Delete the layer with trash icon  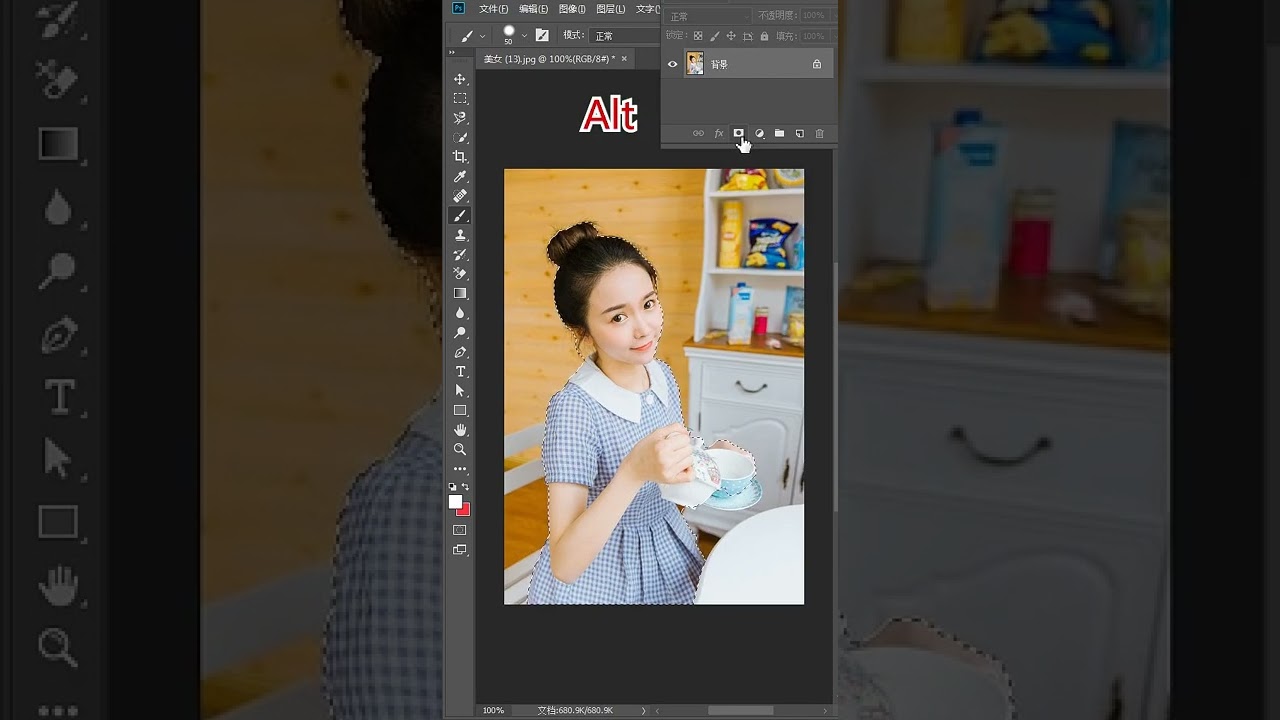pos(819,133)
